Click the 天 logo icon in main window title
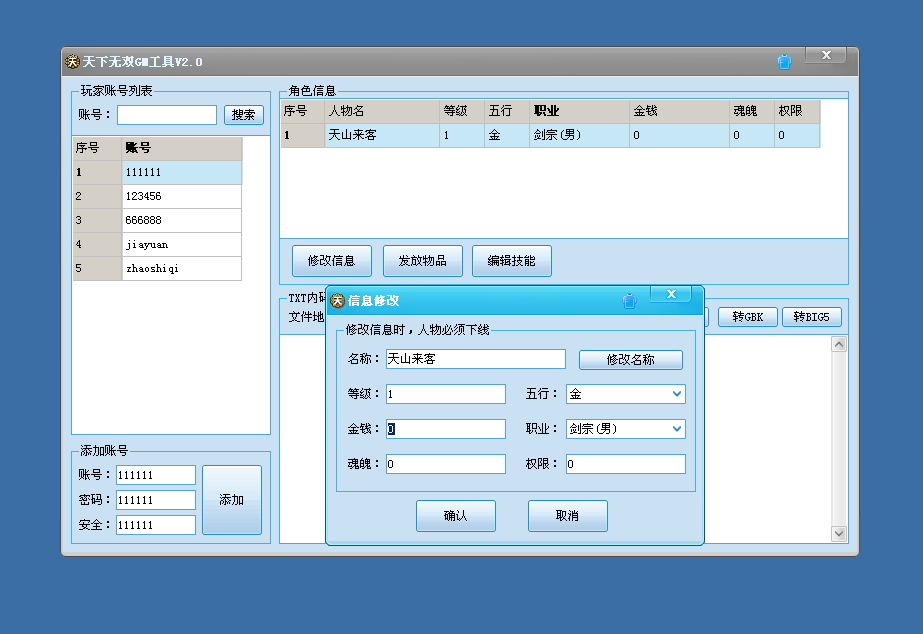923x634 pixels. (72, 62)
